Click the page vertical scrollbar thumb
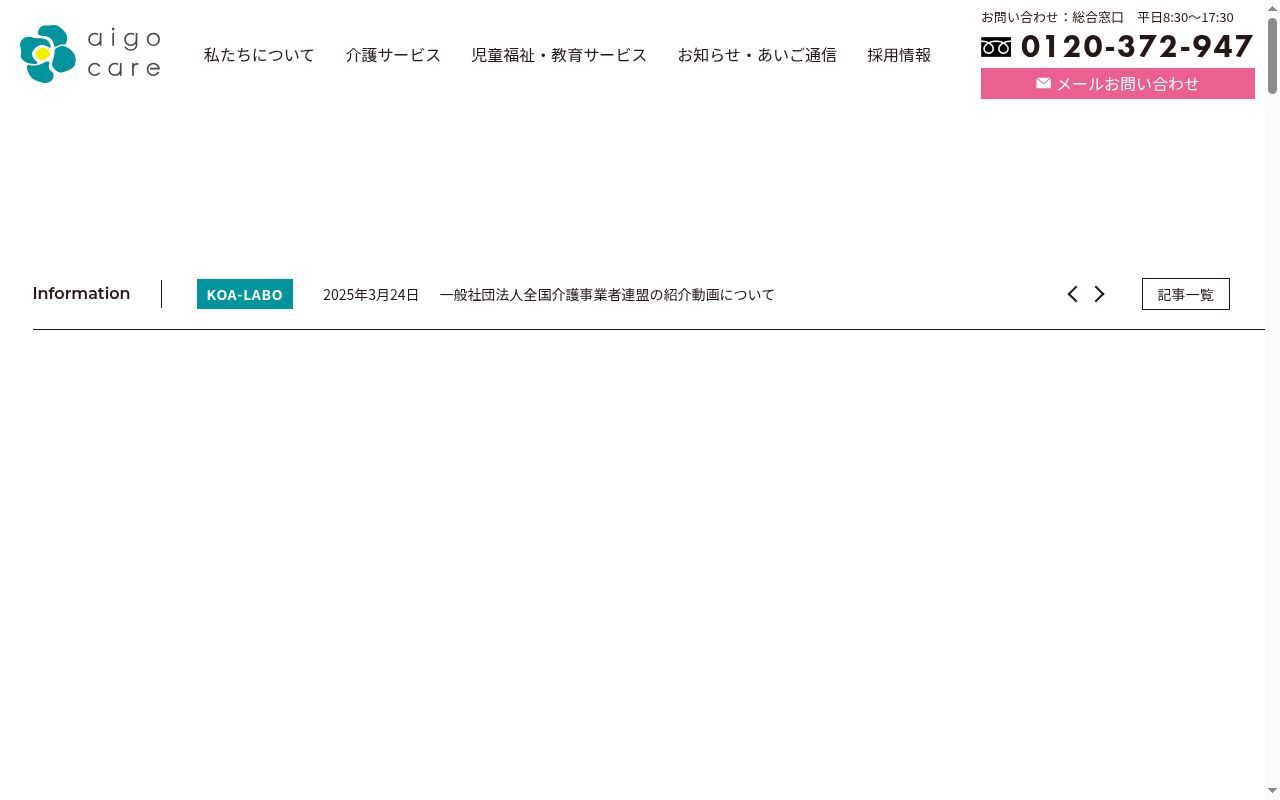Viewport: 1280px width, 800px height. tap(1272, 56)
